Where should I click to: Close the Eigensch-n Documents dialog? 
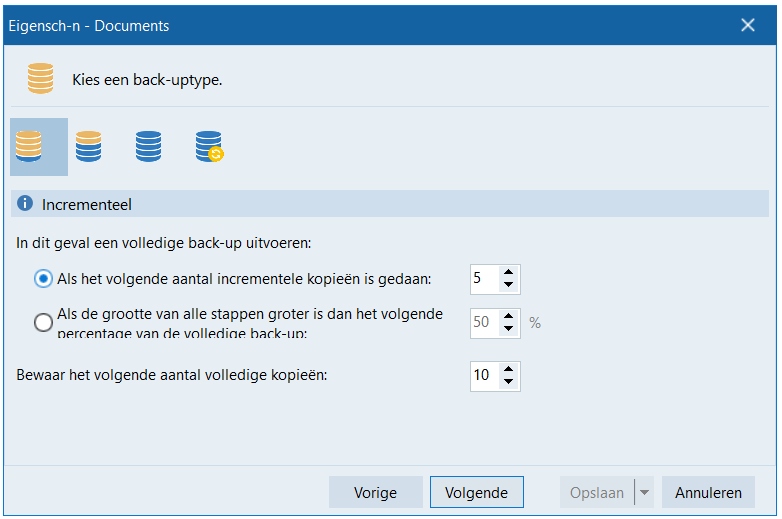tap(747, 25)
